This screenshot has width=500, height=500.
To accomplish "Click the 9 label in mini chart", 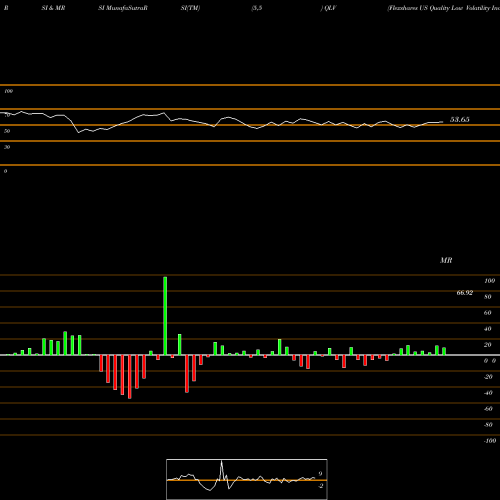I will pyautogui.click(x=320, y=474).
